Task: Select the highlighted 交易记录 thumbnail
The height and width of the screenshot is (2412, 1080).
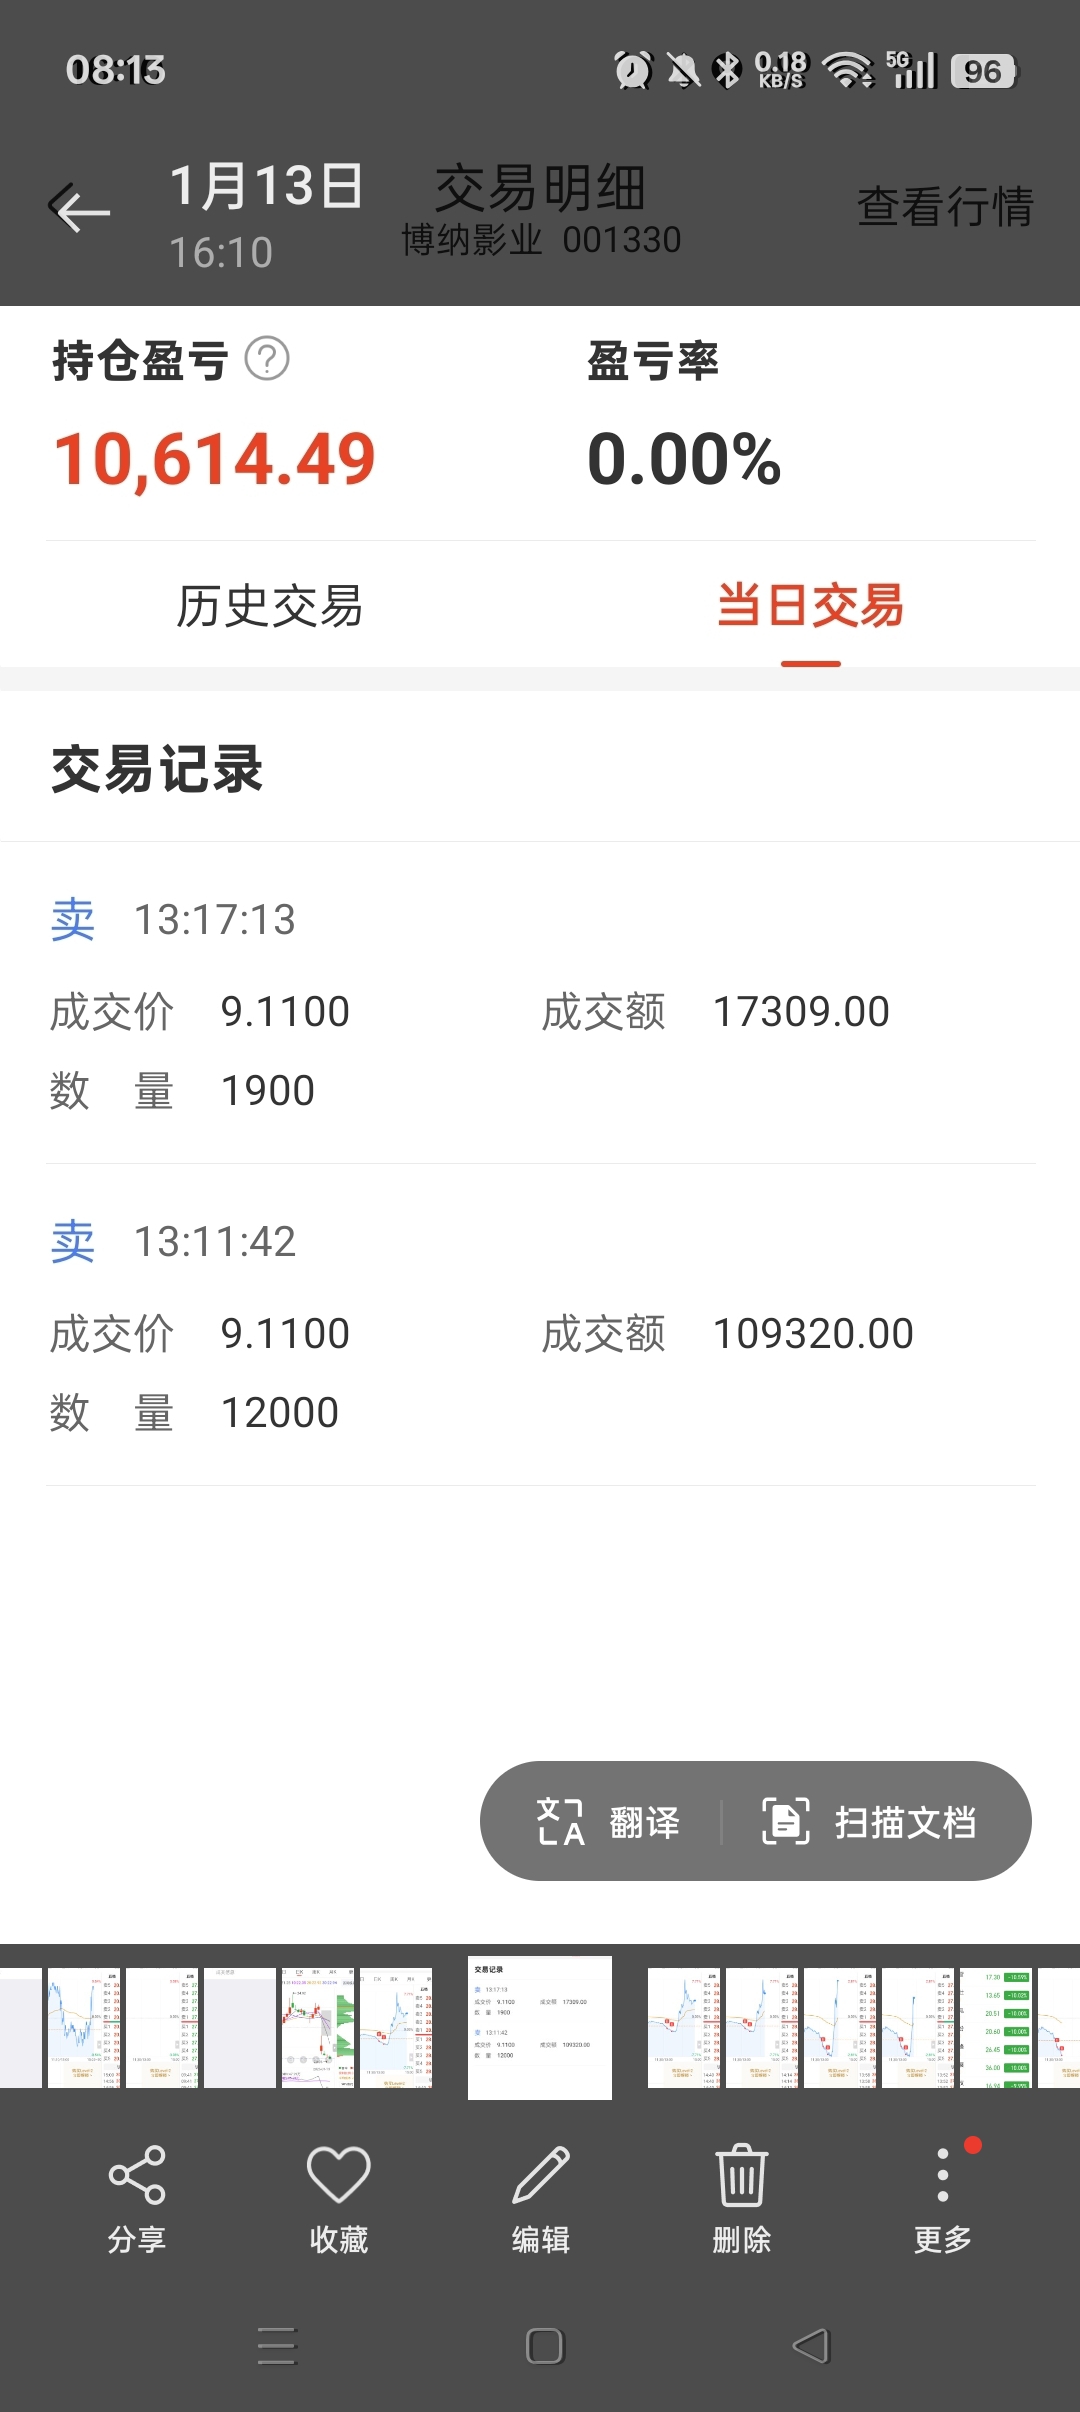Action: (x=540, y=2027)
